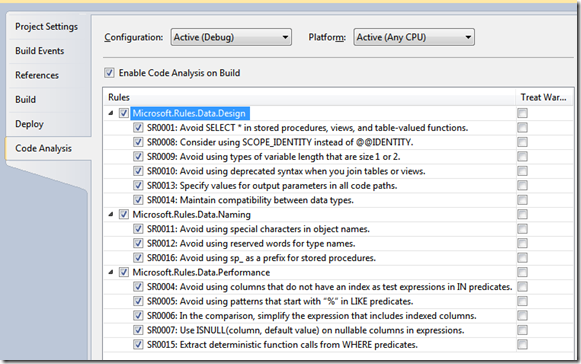The width and height of the screenshot is (581, 364).
Task: Uncheck rule SR0013 output parameters checkbox
Action: tap(138, 185)
